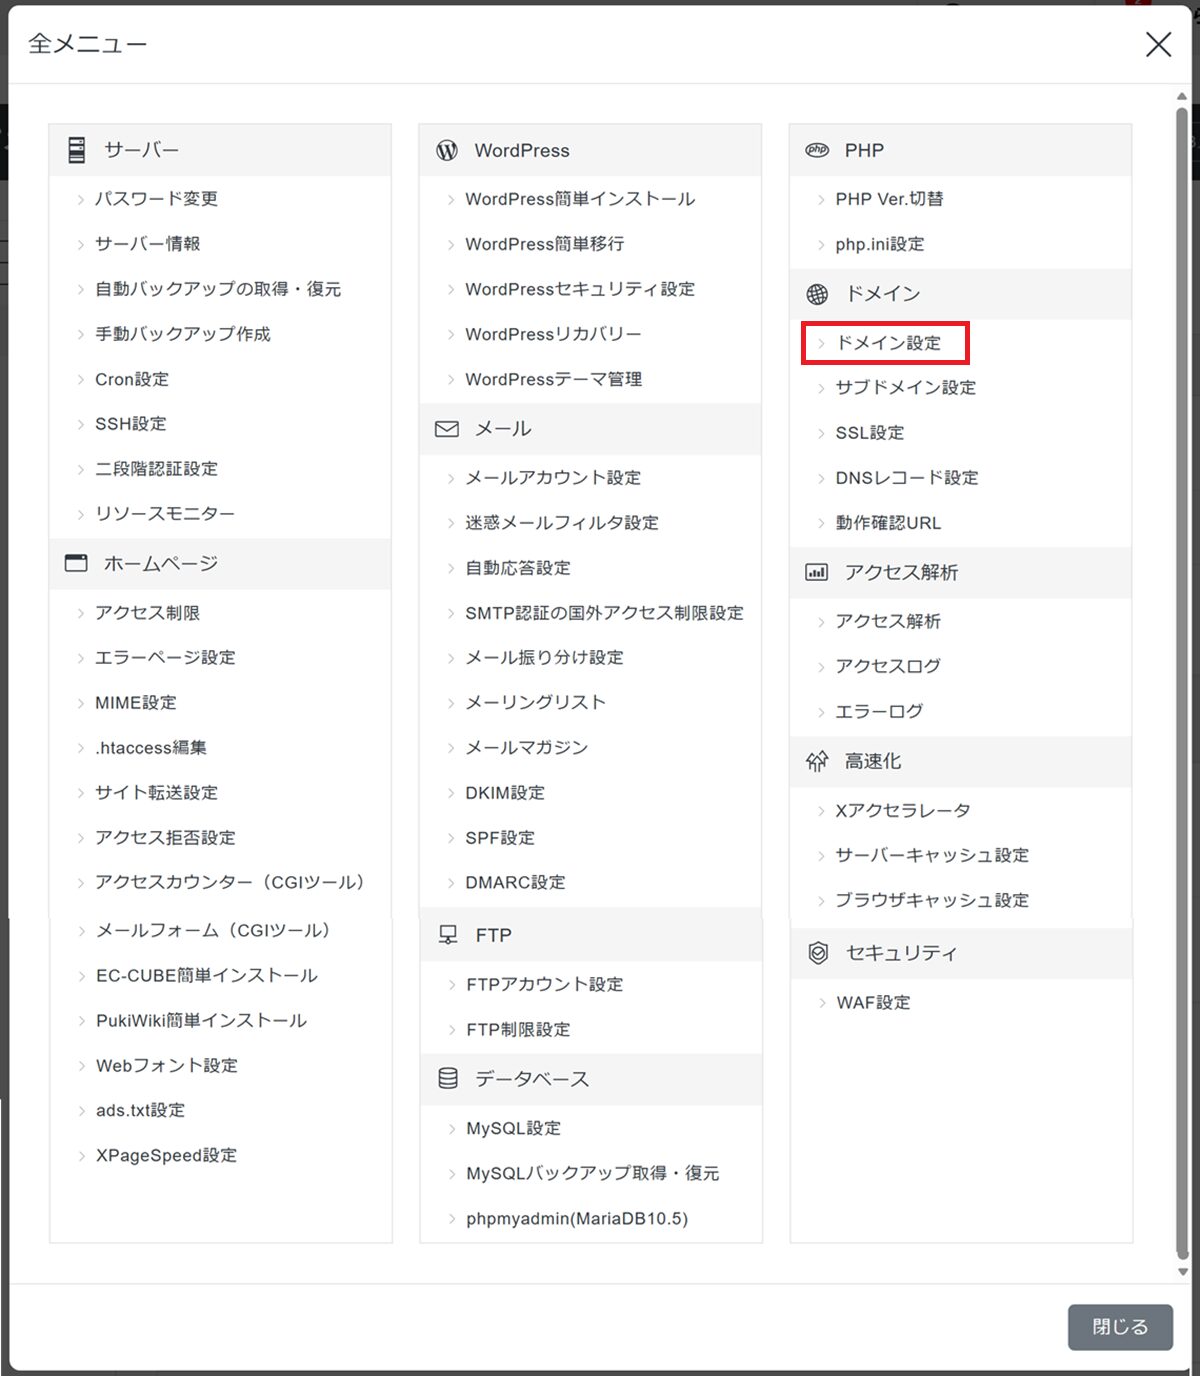Click the envelope icon beside メール
Screen dimensions: 1200x1376
coord(447,429)
